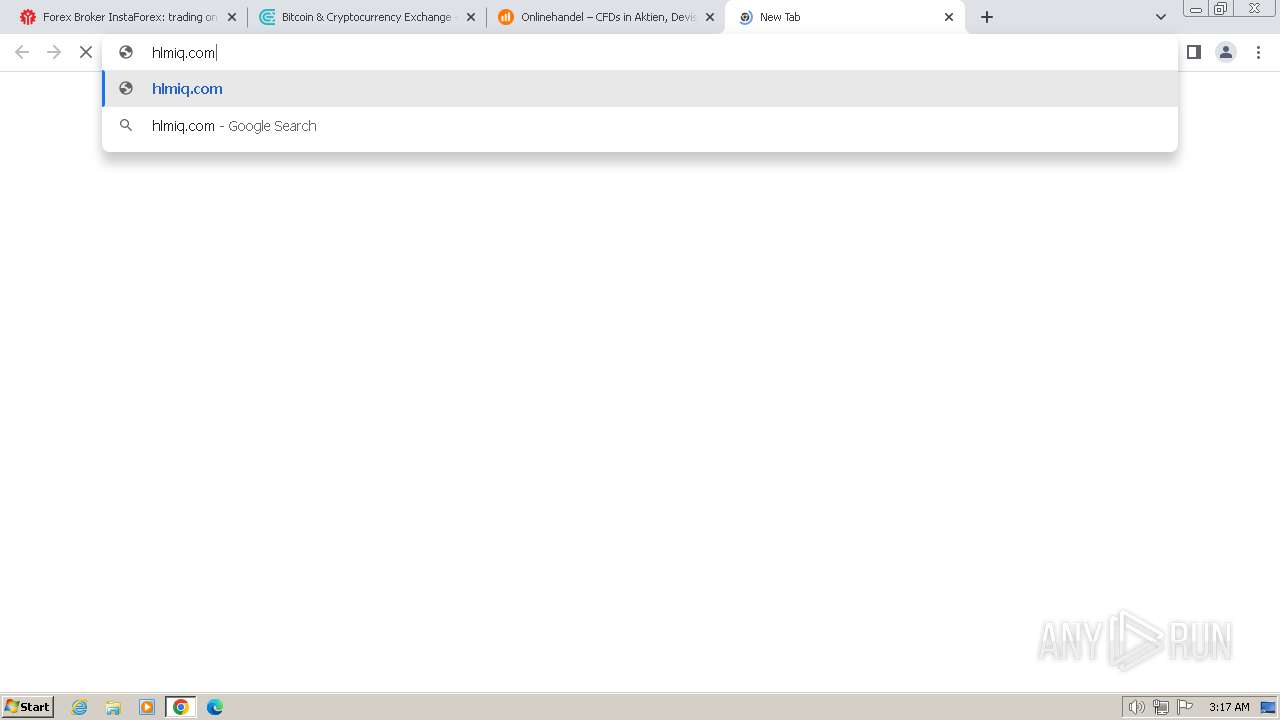
Task: Open a new browser tab with plus button
Action: 987,17
